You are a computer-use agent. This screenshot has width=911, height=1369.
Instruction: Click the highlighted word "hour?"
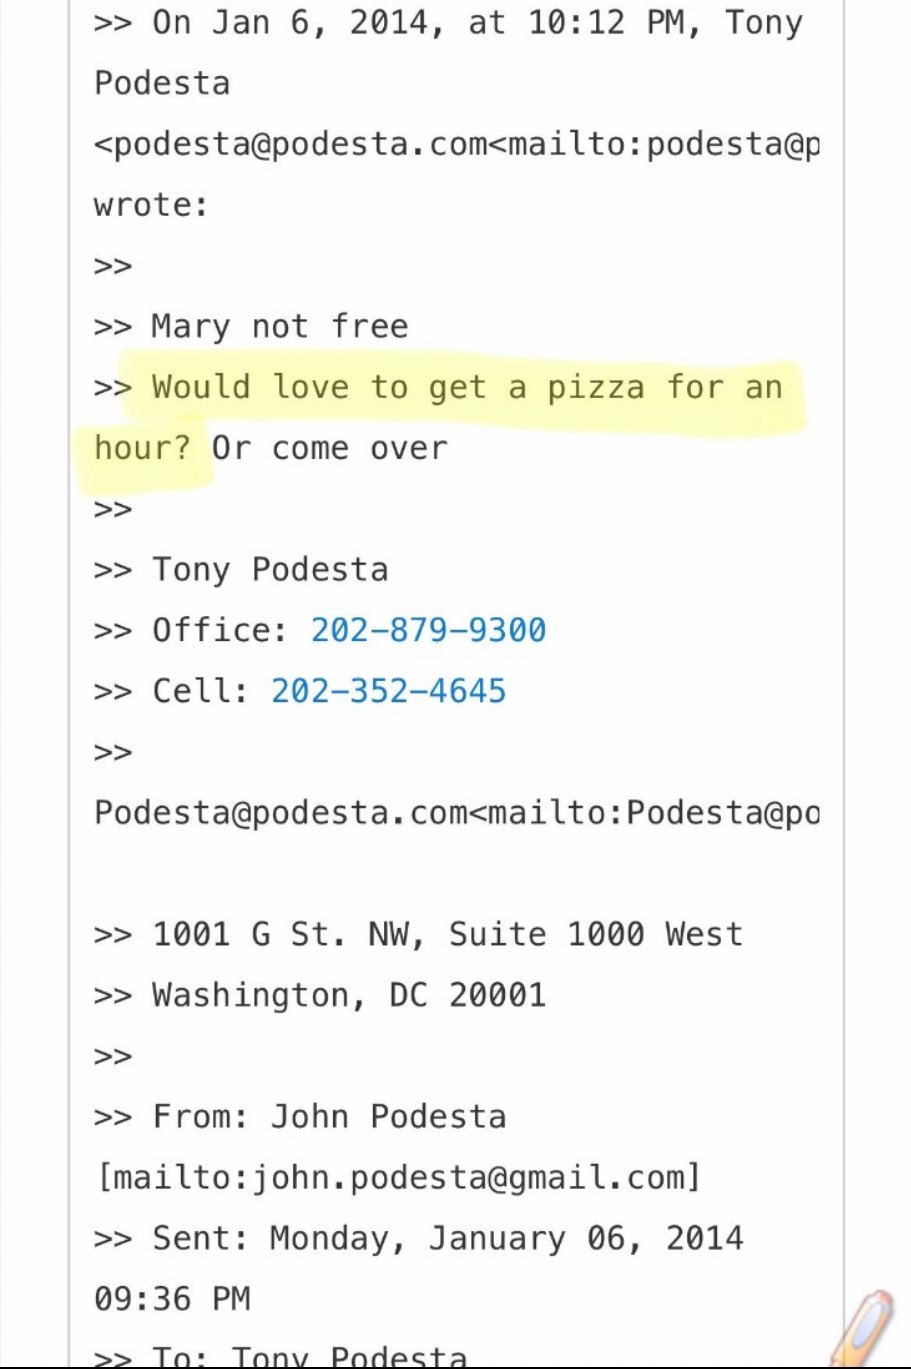click(142, 448)
